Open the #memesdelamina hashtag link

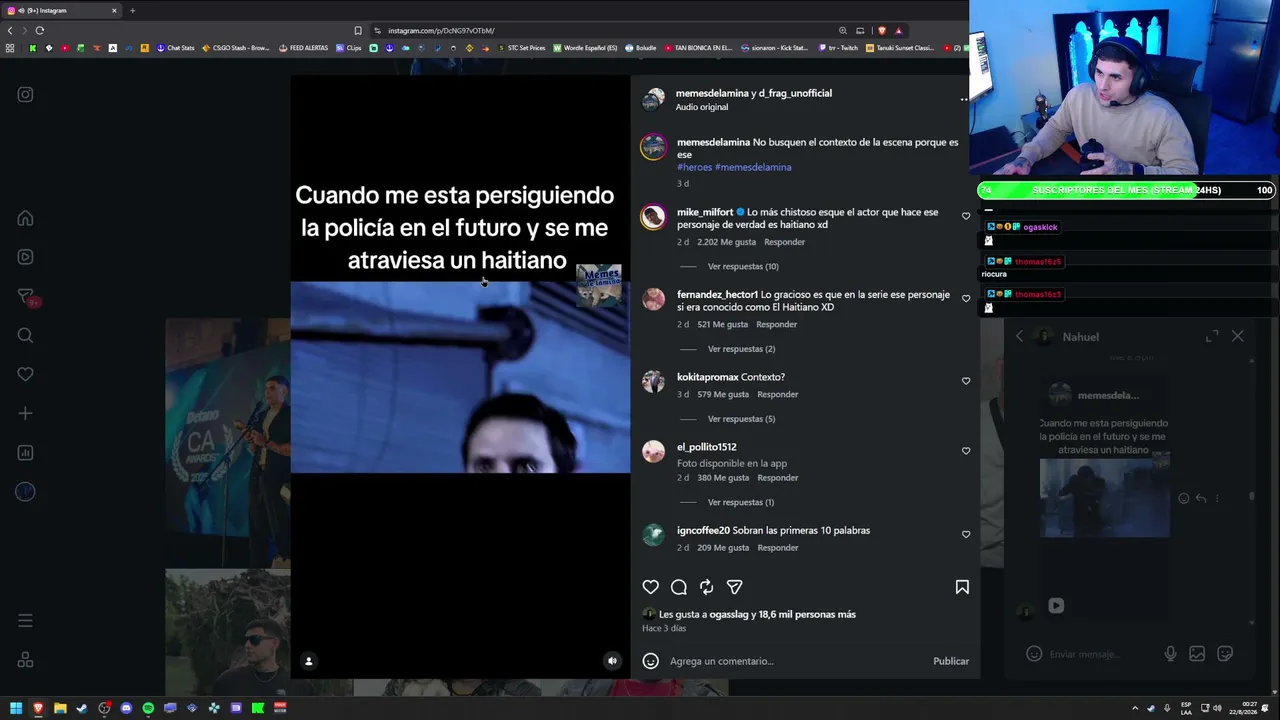tap(753, 167)
